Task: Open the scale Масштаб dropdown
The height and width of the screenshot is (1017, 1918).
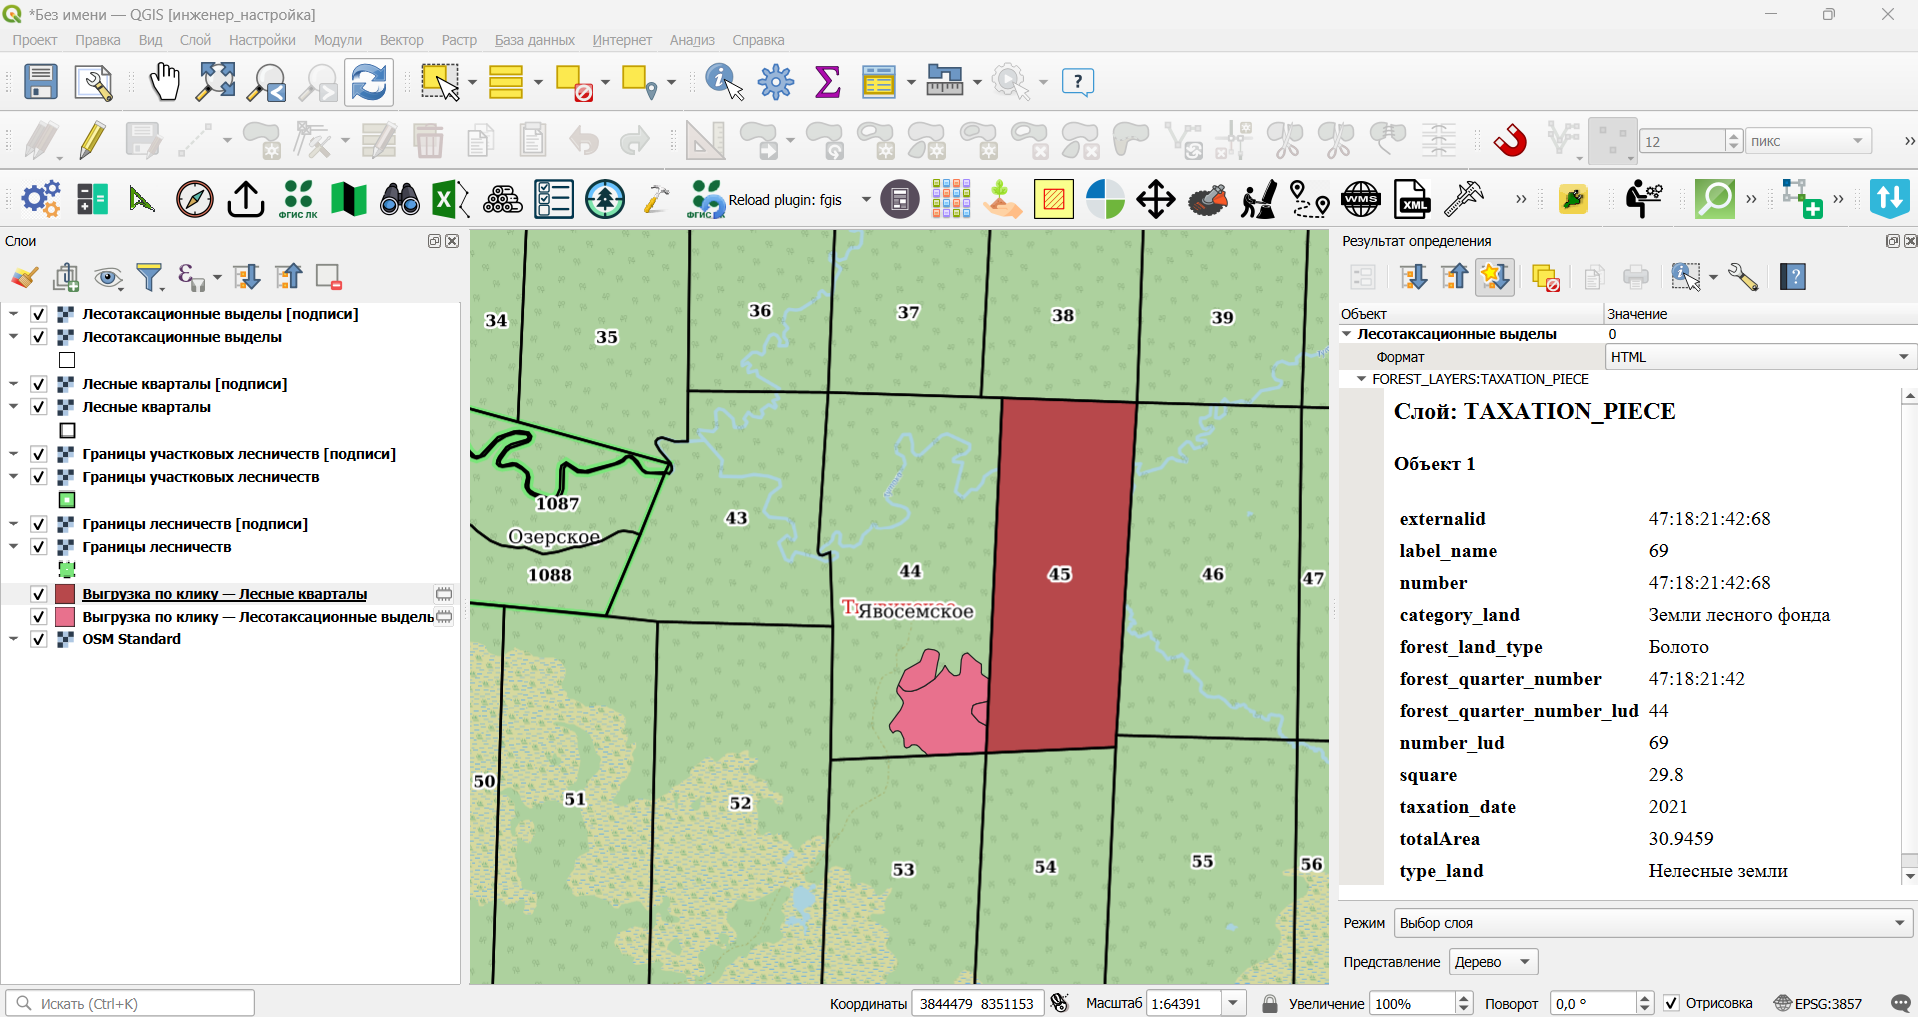Action: 1234,1003
